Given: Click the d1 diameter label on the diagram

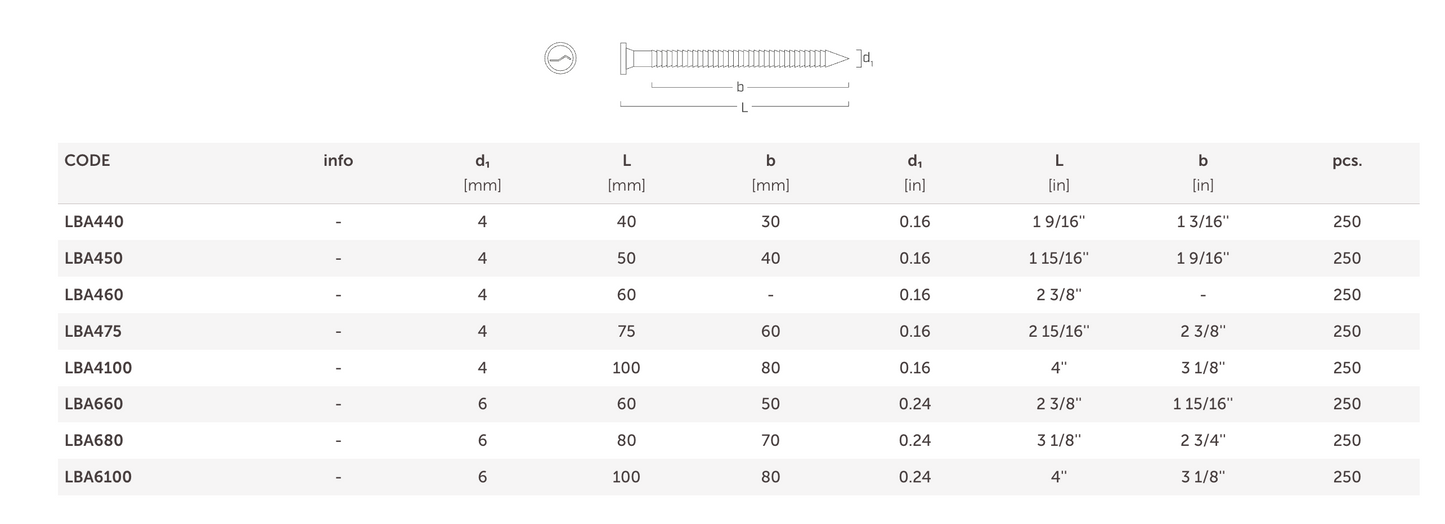Looking at the screenshot, I should coord(867,59).
